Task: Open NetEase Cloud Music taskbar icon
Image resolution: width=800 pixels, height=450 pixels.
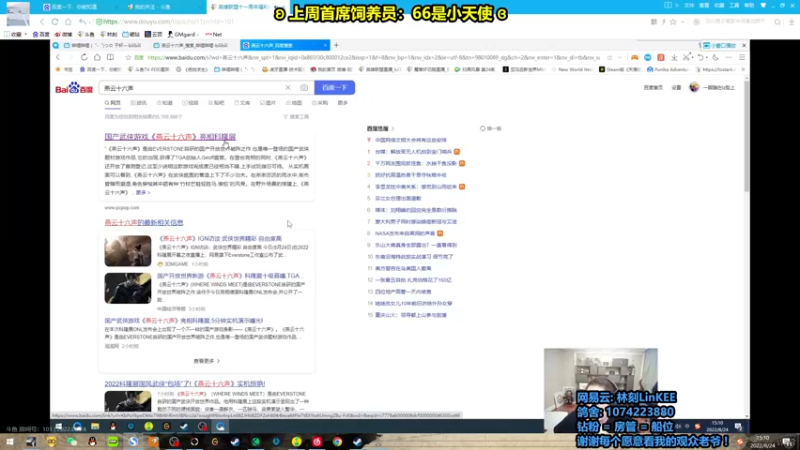Action: pyautogui.click(x=317, y=442)
